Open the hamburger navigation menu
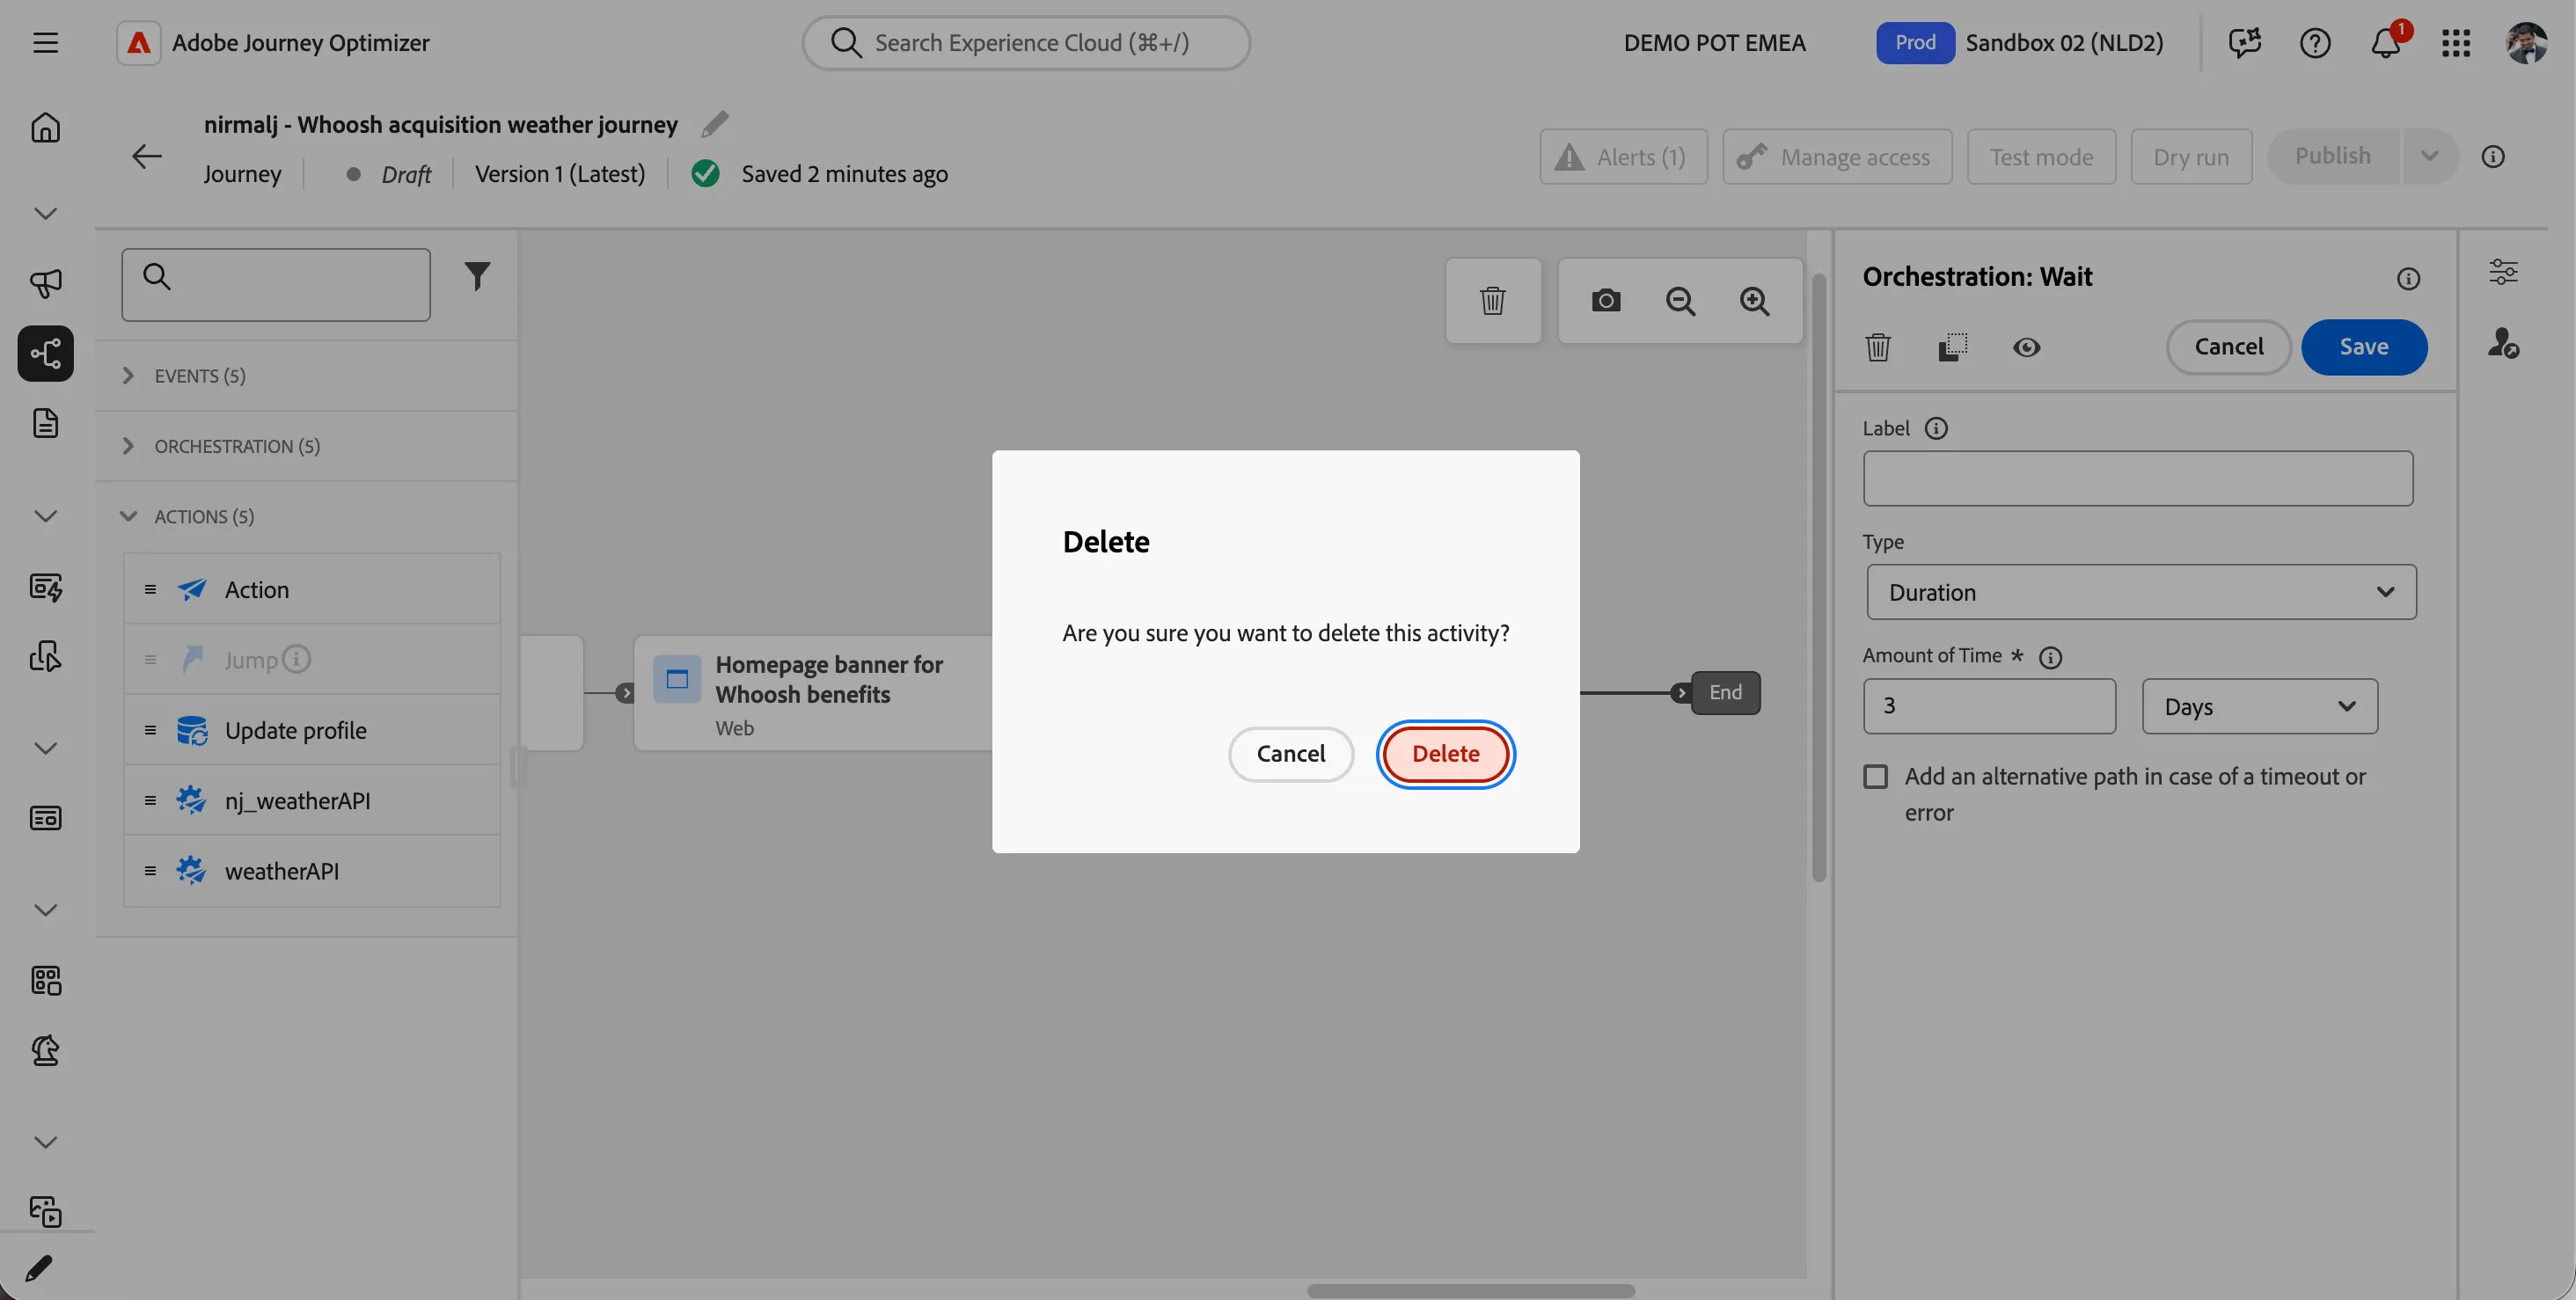The width and height of the screenshot is (2576, 1300). pos(45,43)
